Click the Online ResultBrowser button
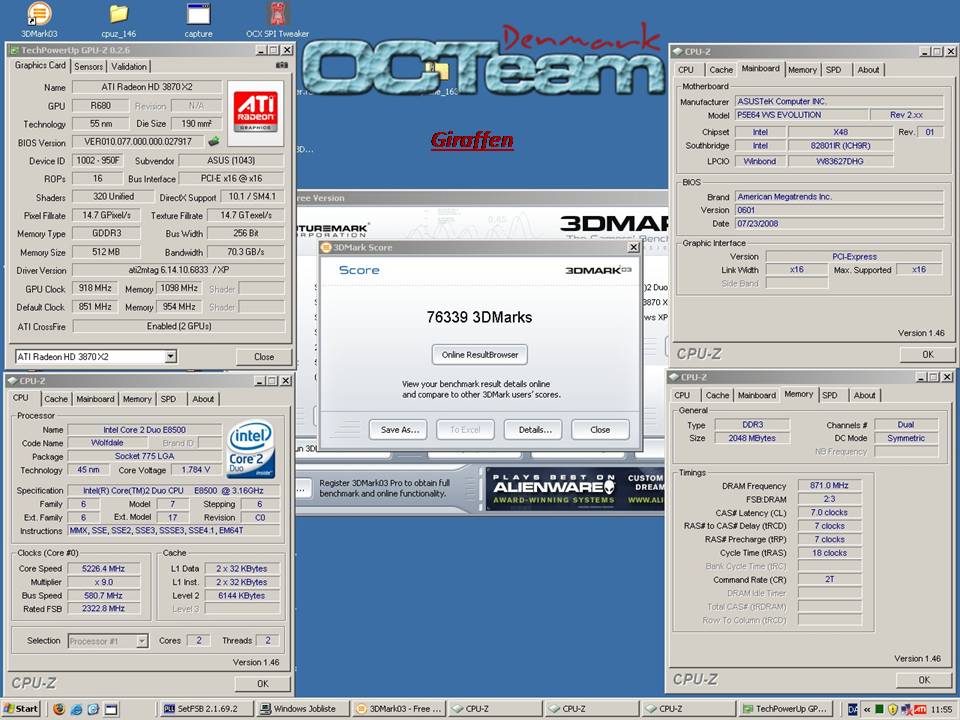Image resolution: width=960 pixels, height=720 pixels. click(x=480, y=354)
